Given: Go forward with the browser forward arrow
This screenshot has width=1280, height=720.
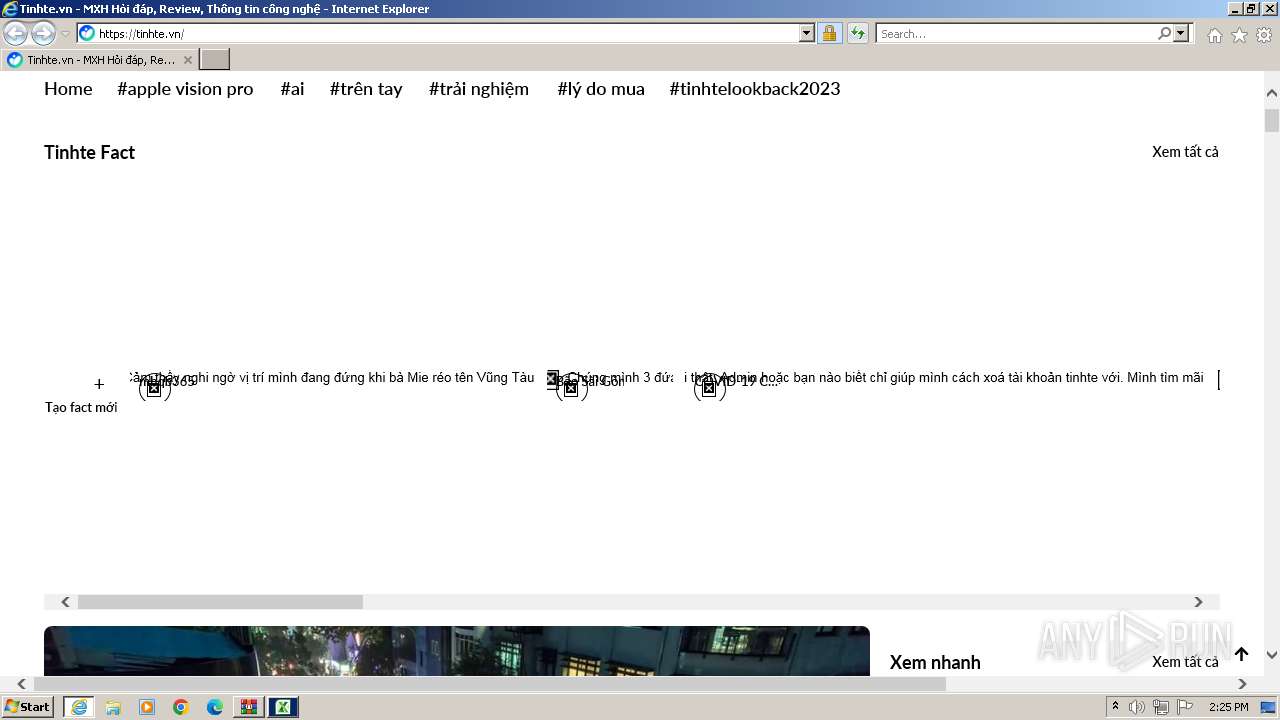Looking at the screenshot, I should click(43, 34).
